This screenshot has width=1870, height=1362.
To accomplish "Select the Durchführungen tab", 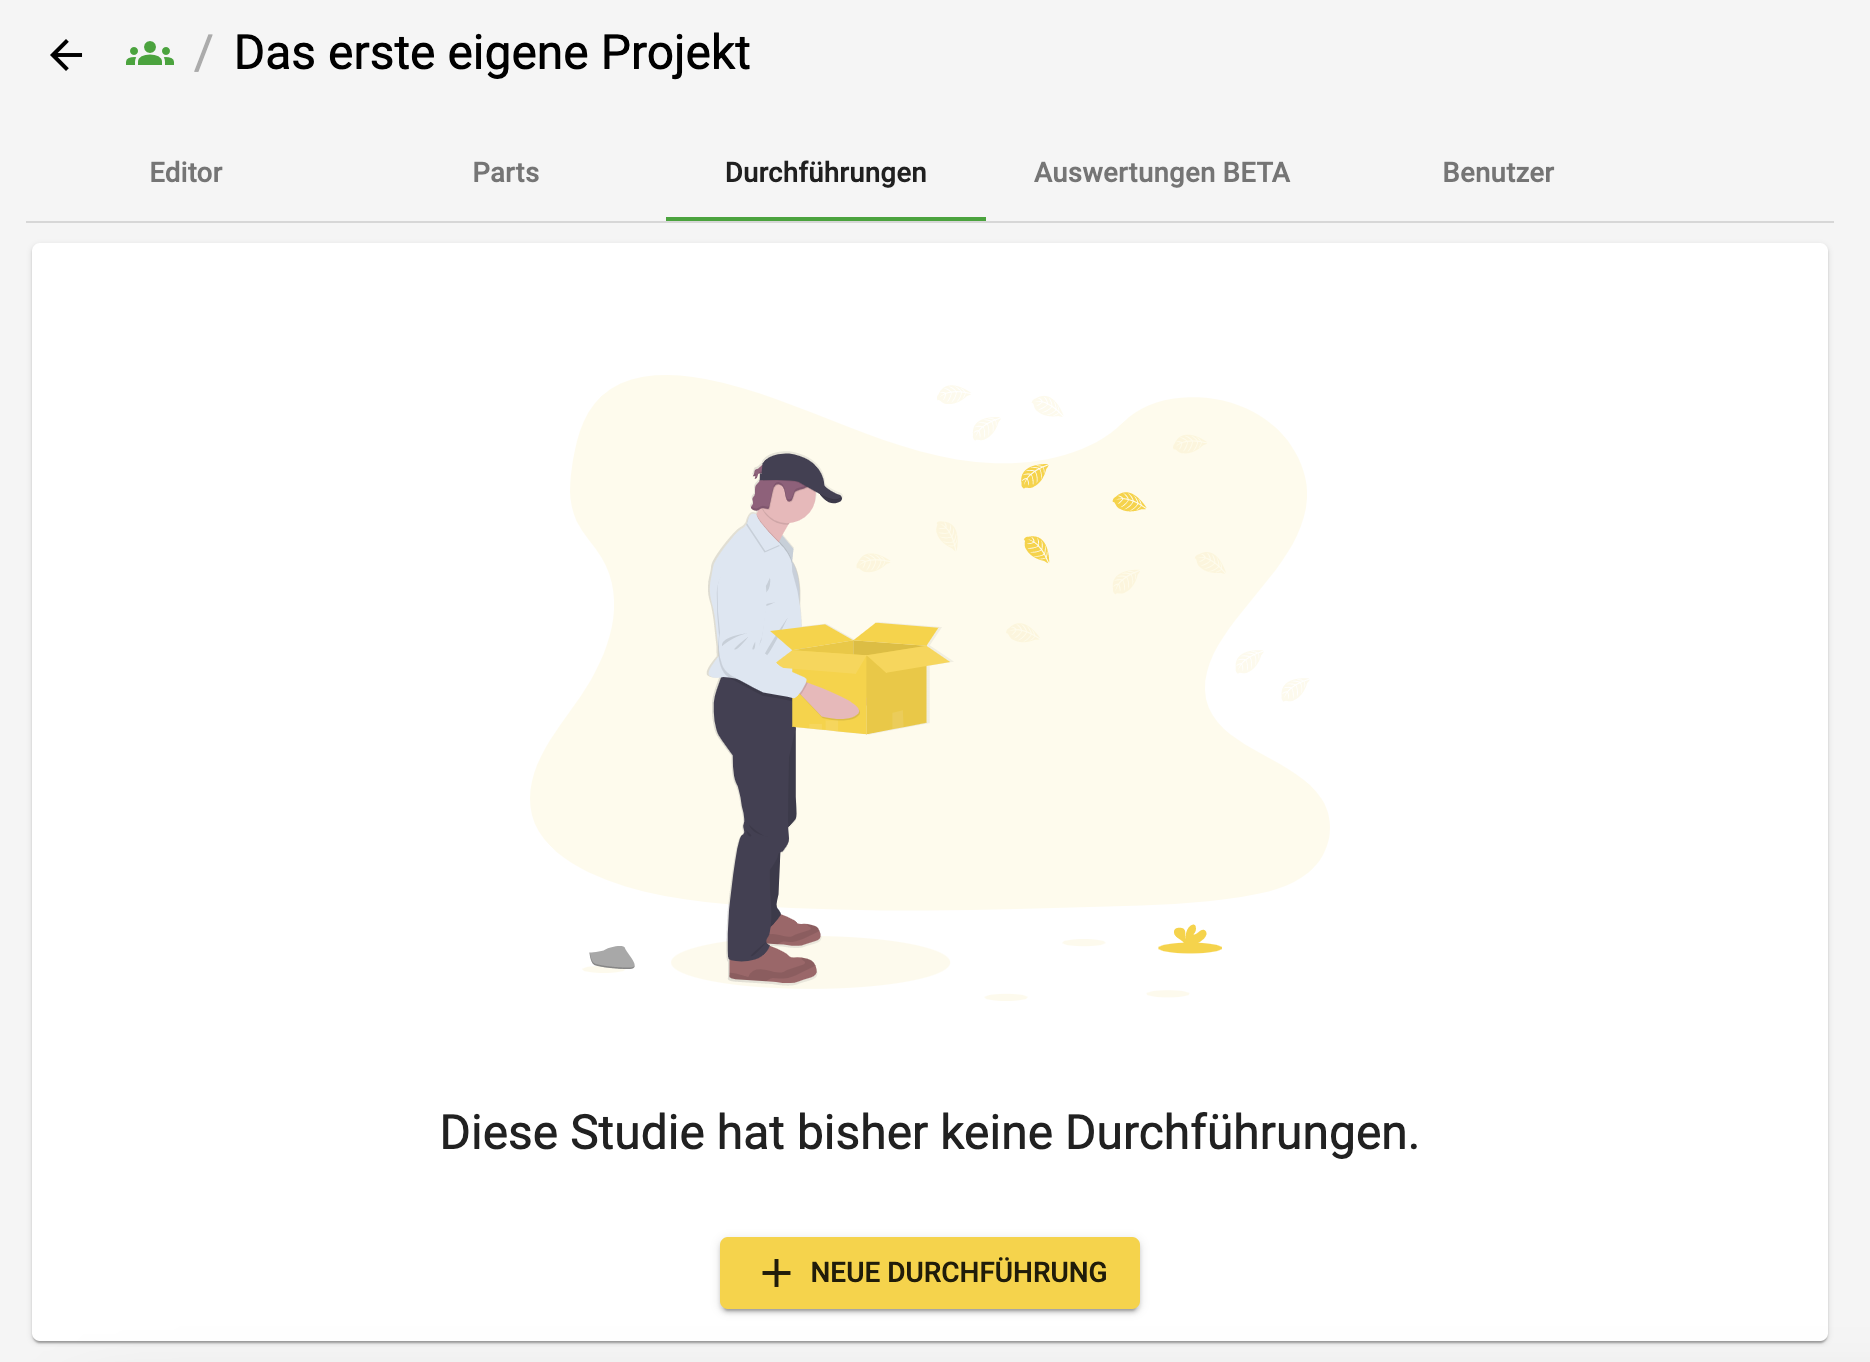I will coord(826,173).
